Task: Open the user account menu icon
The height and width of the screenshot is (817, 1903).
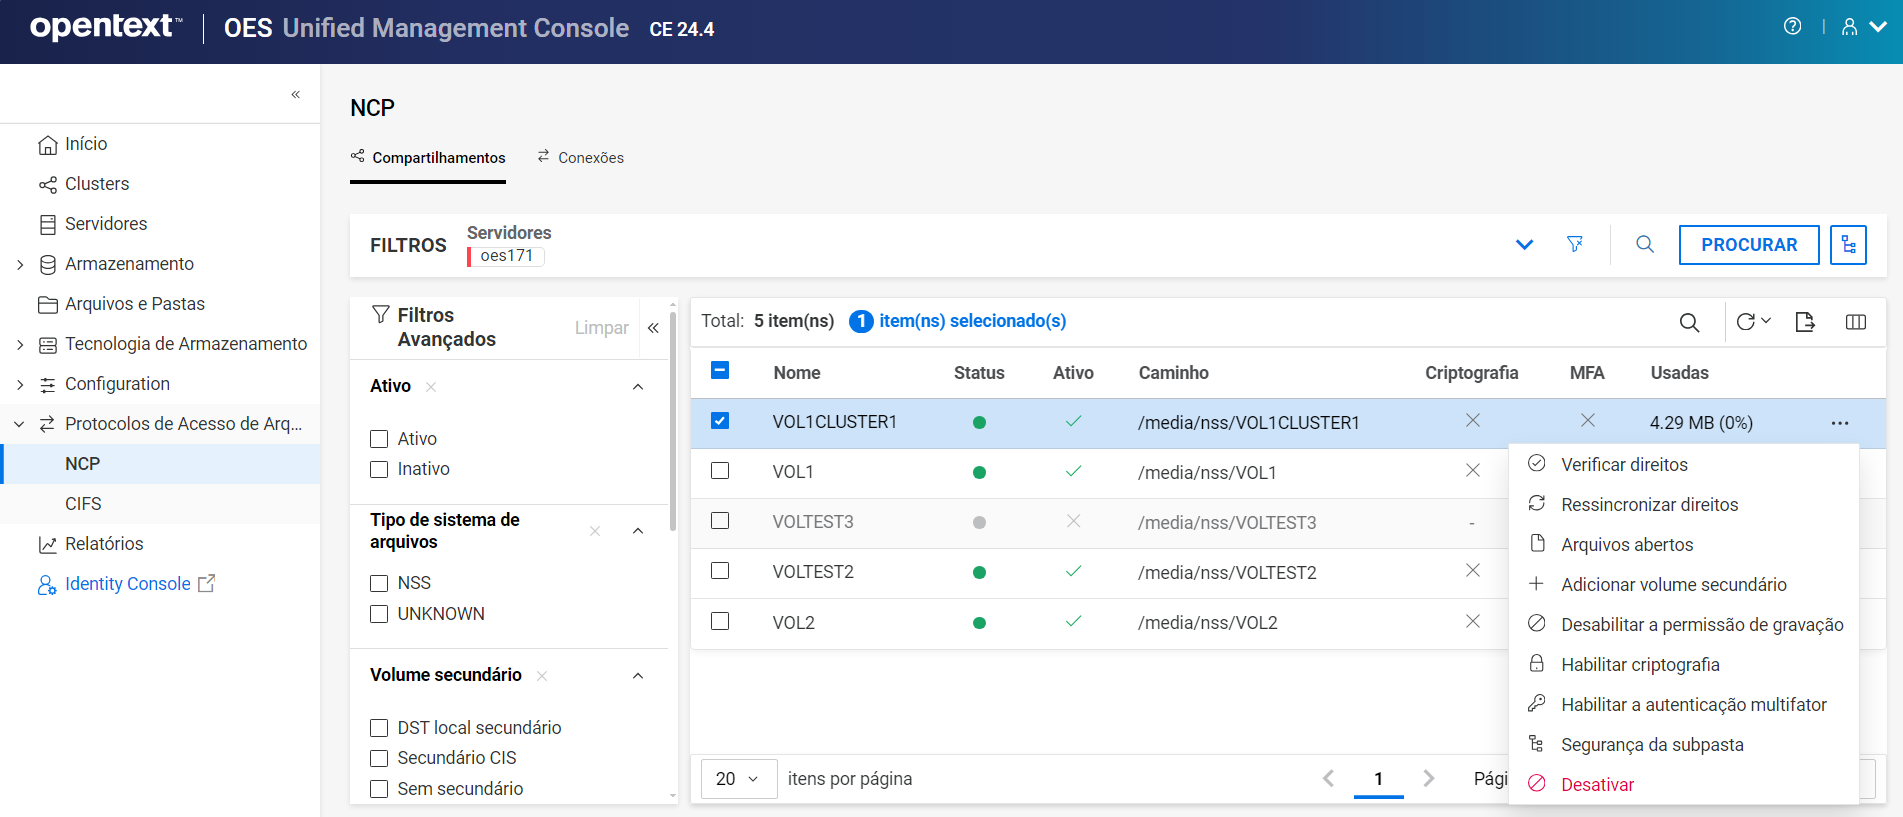Action: point(1850,27)
